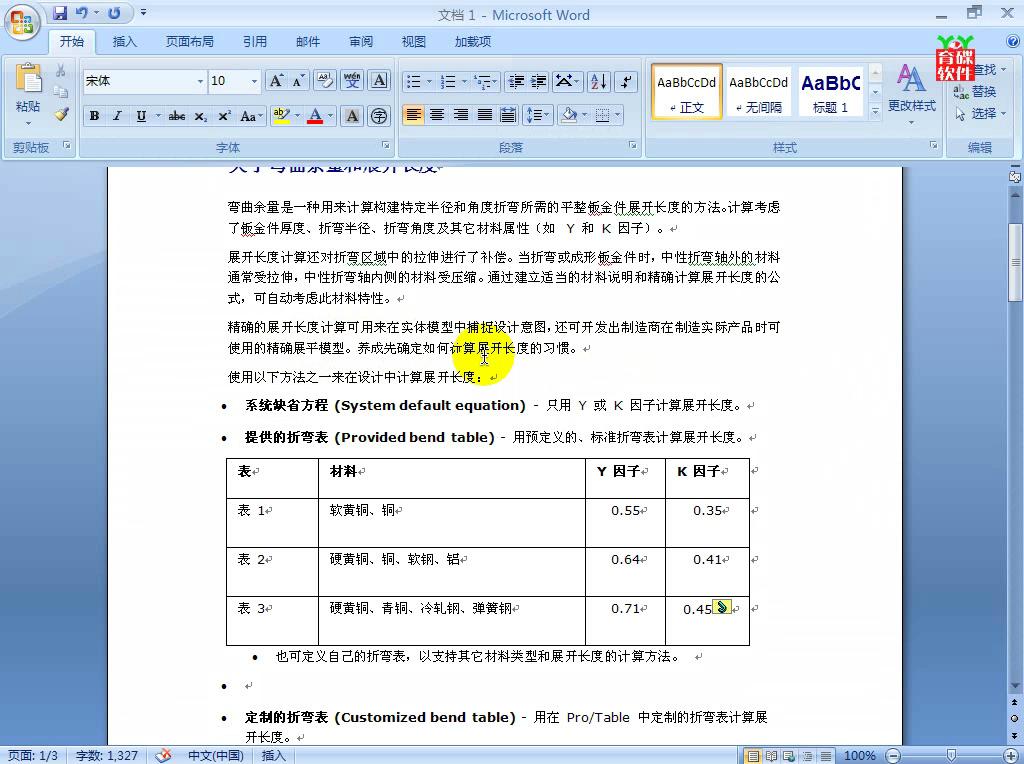Undo the last action
Image resolution: width=1024 pixels, height=764 pixels.
[82, 13]
